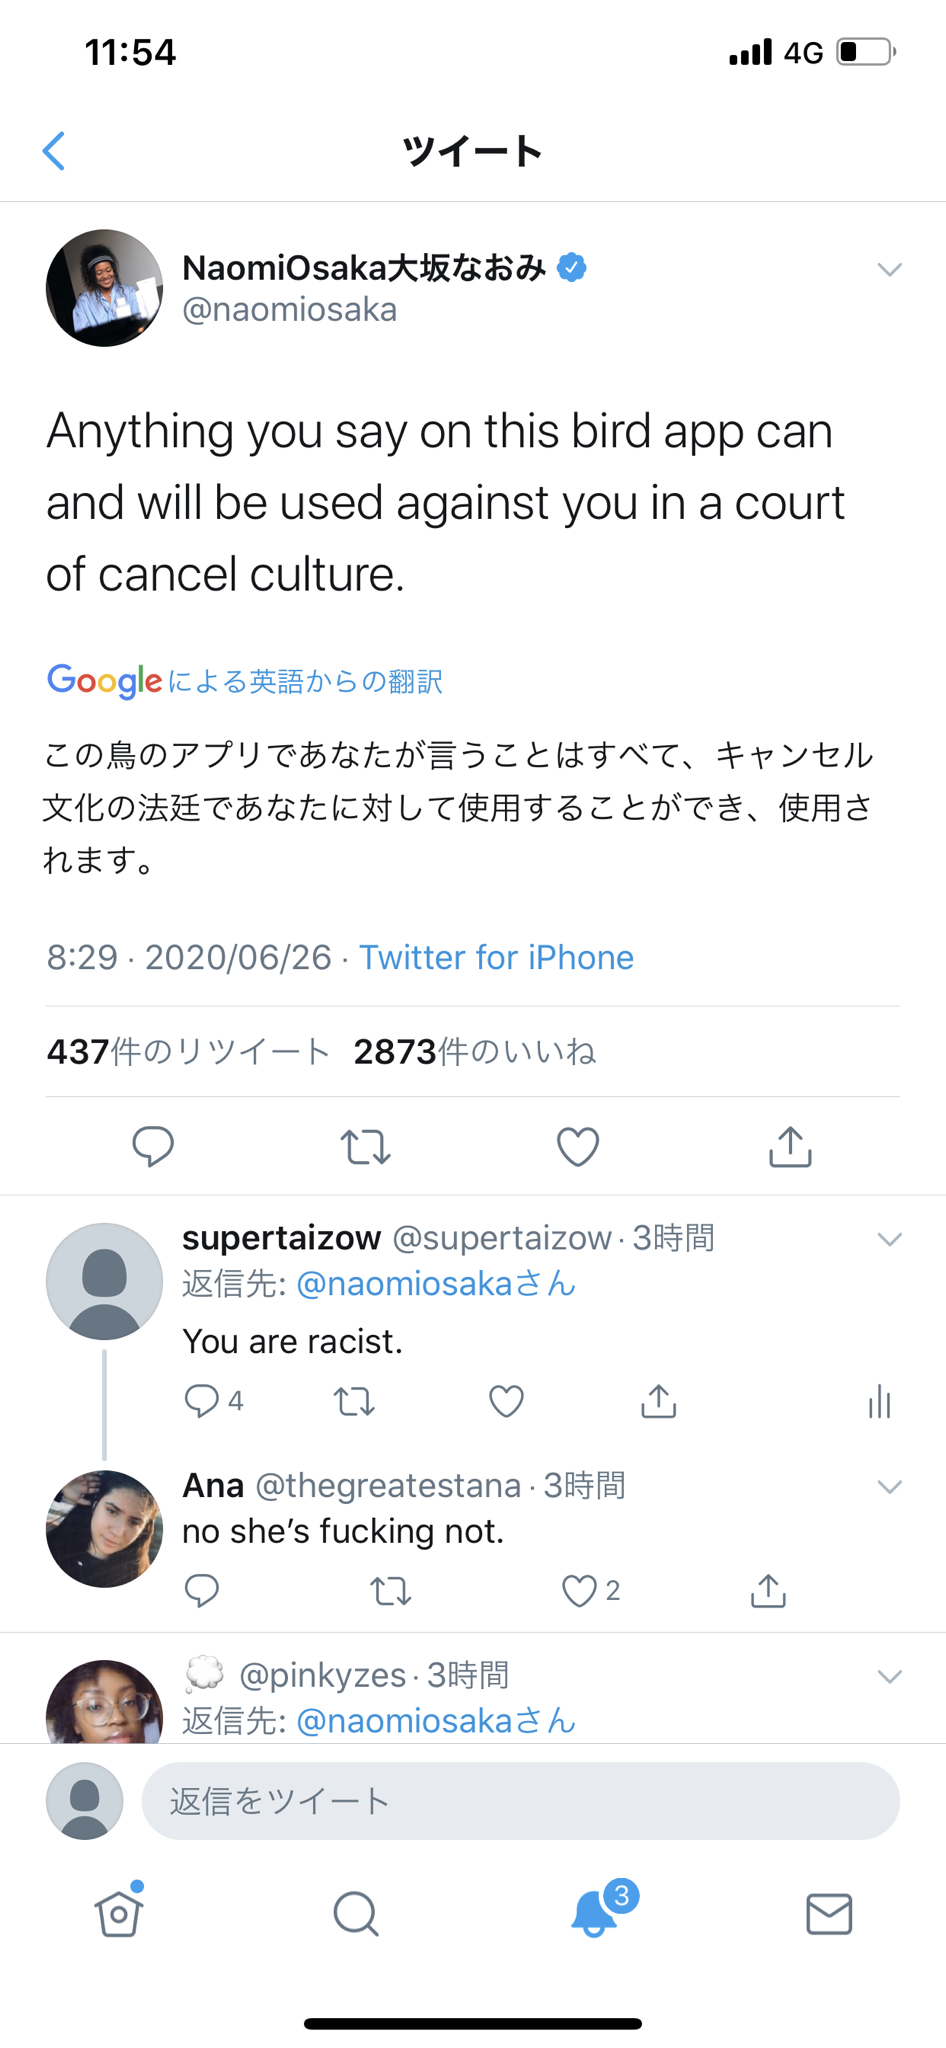
Task: Open Naomi Osaka's profile picture
Action: click(x=104, y=288)
